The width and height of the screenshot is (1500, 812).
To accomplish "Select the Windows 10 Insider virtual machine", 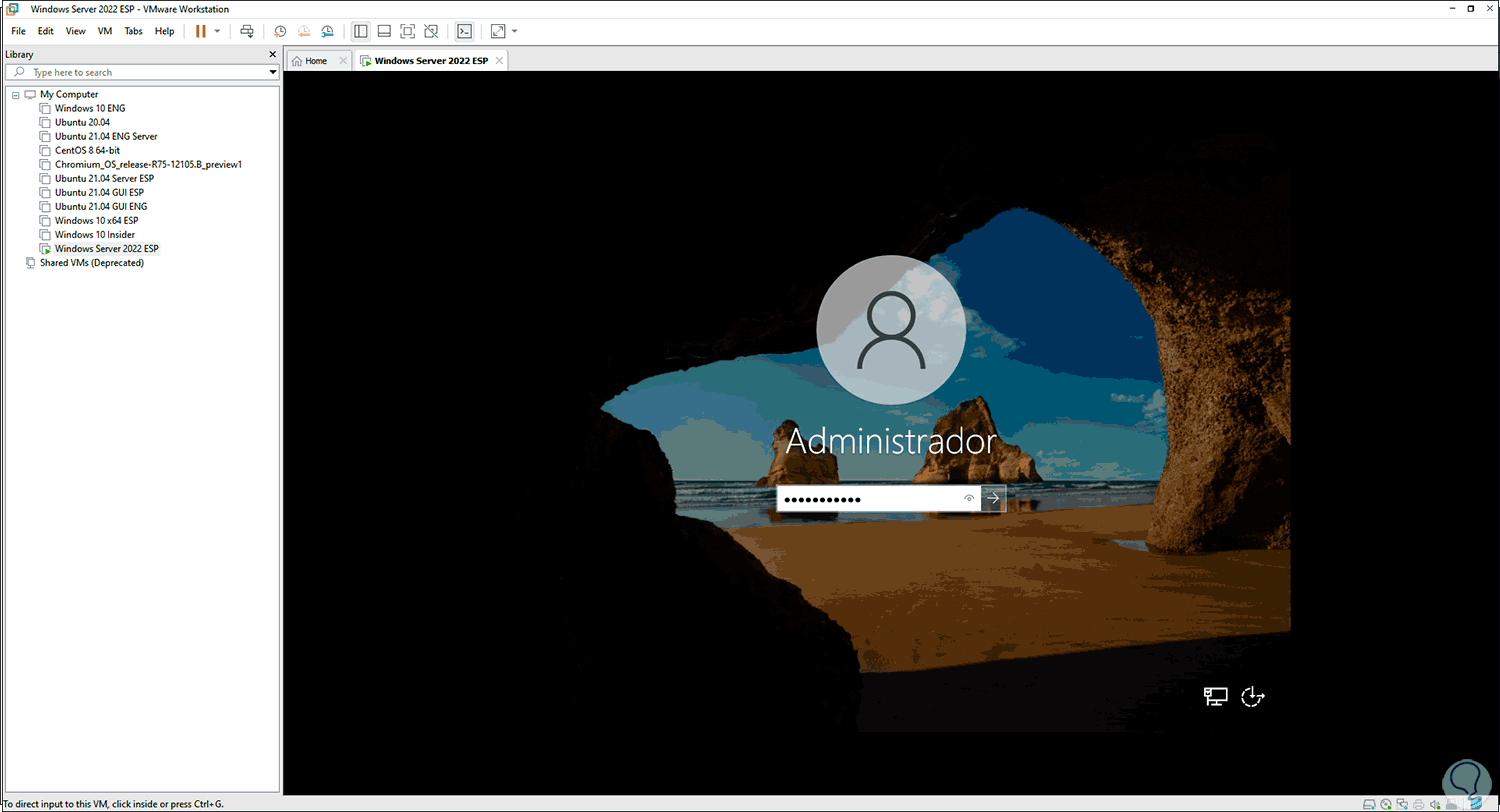I will click(95, 234).
